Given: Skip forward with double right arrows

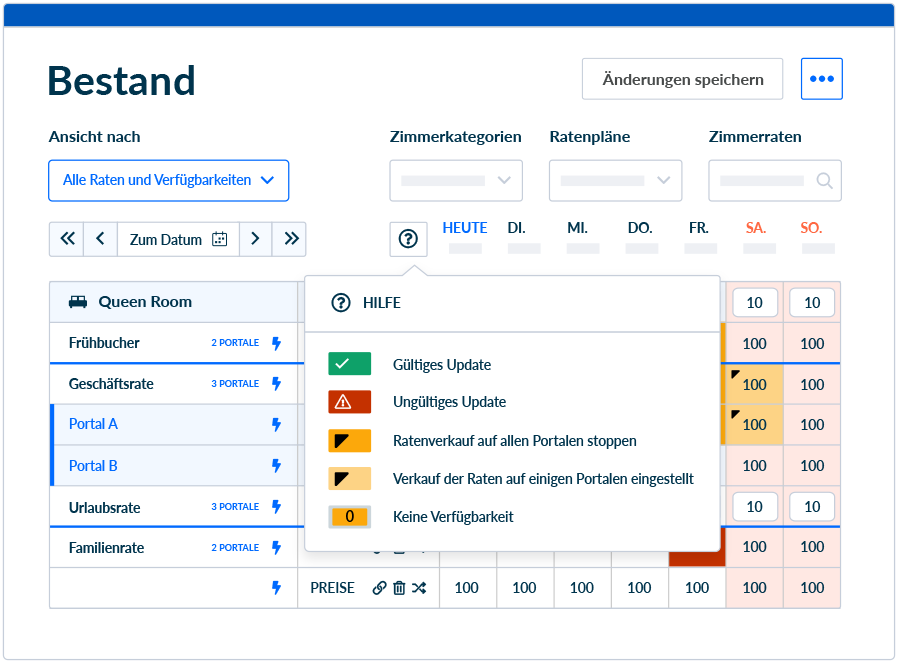Looking at the screenshot, I should pos(291,239).
